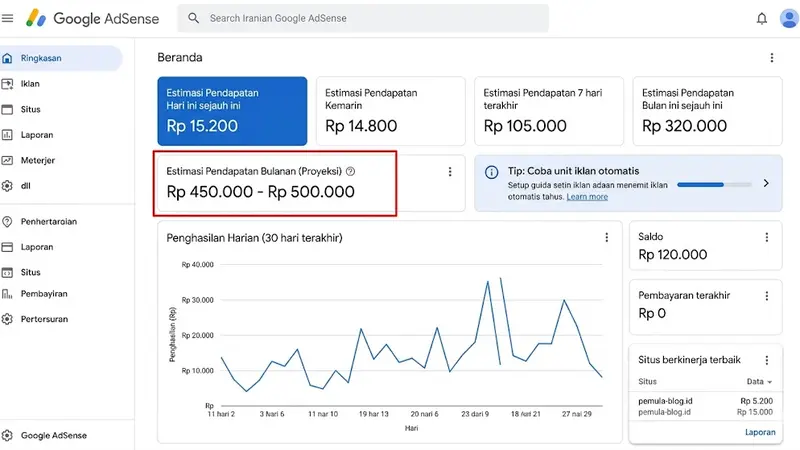The height and width of the screenshot is (450, 800).
Task: Click the Rp 40.000 axis label
Action: 197,264
